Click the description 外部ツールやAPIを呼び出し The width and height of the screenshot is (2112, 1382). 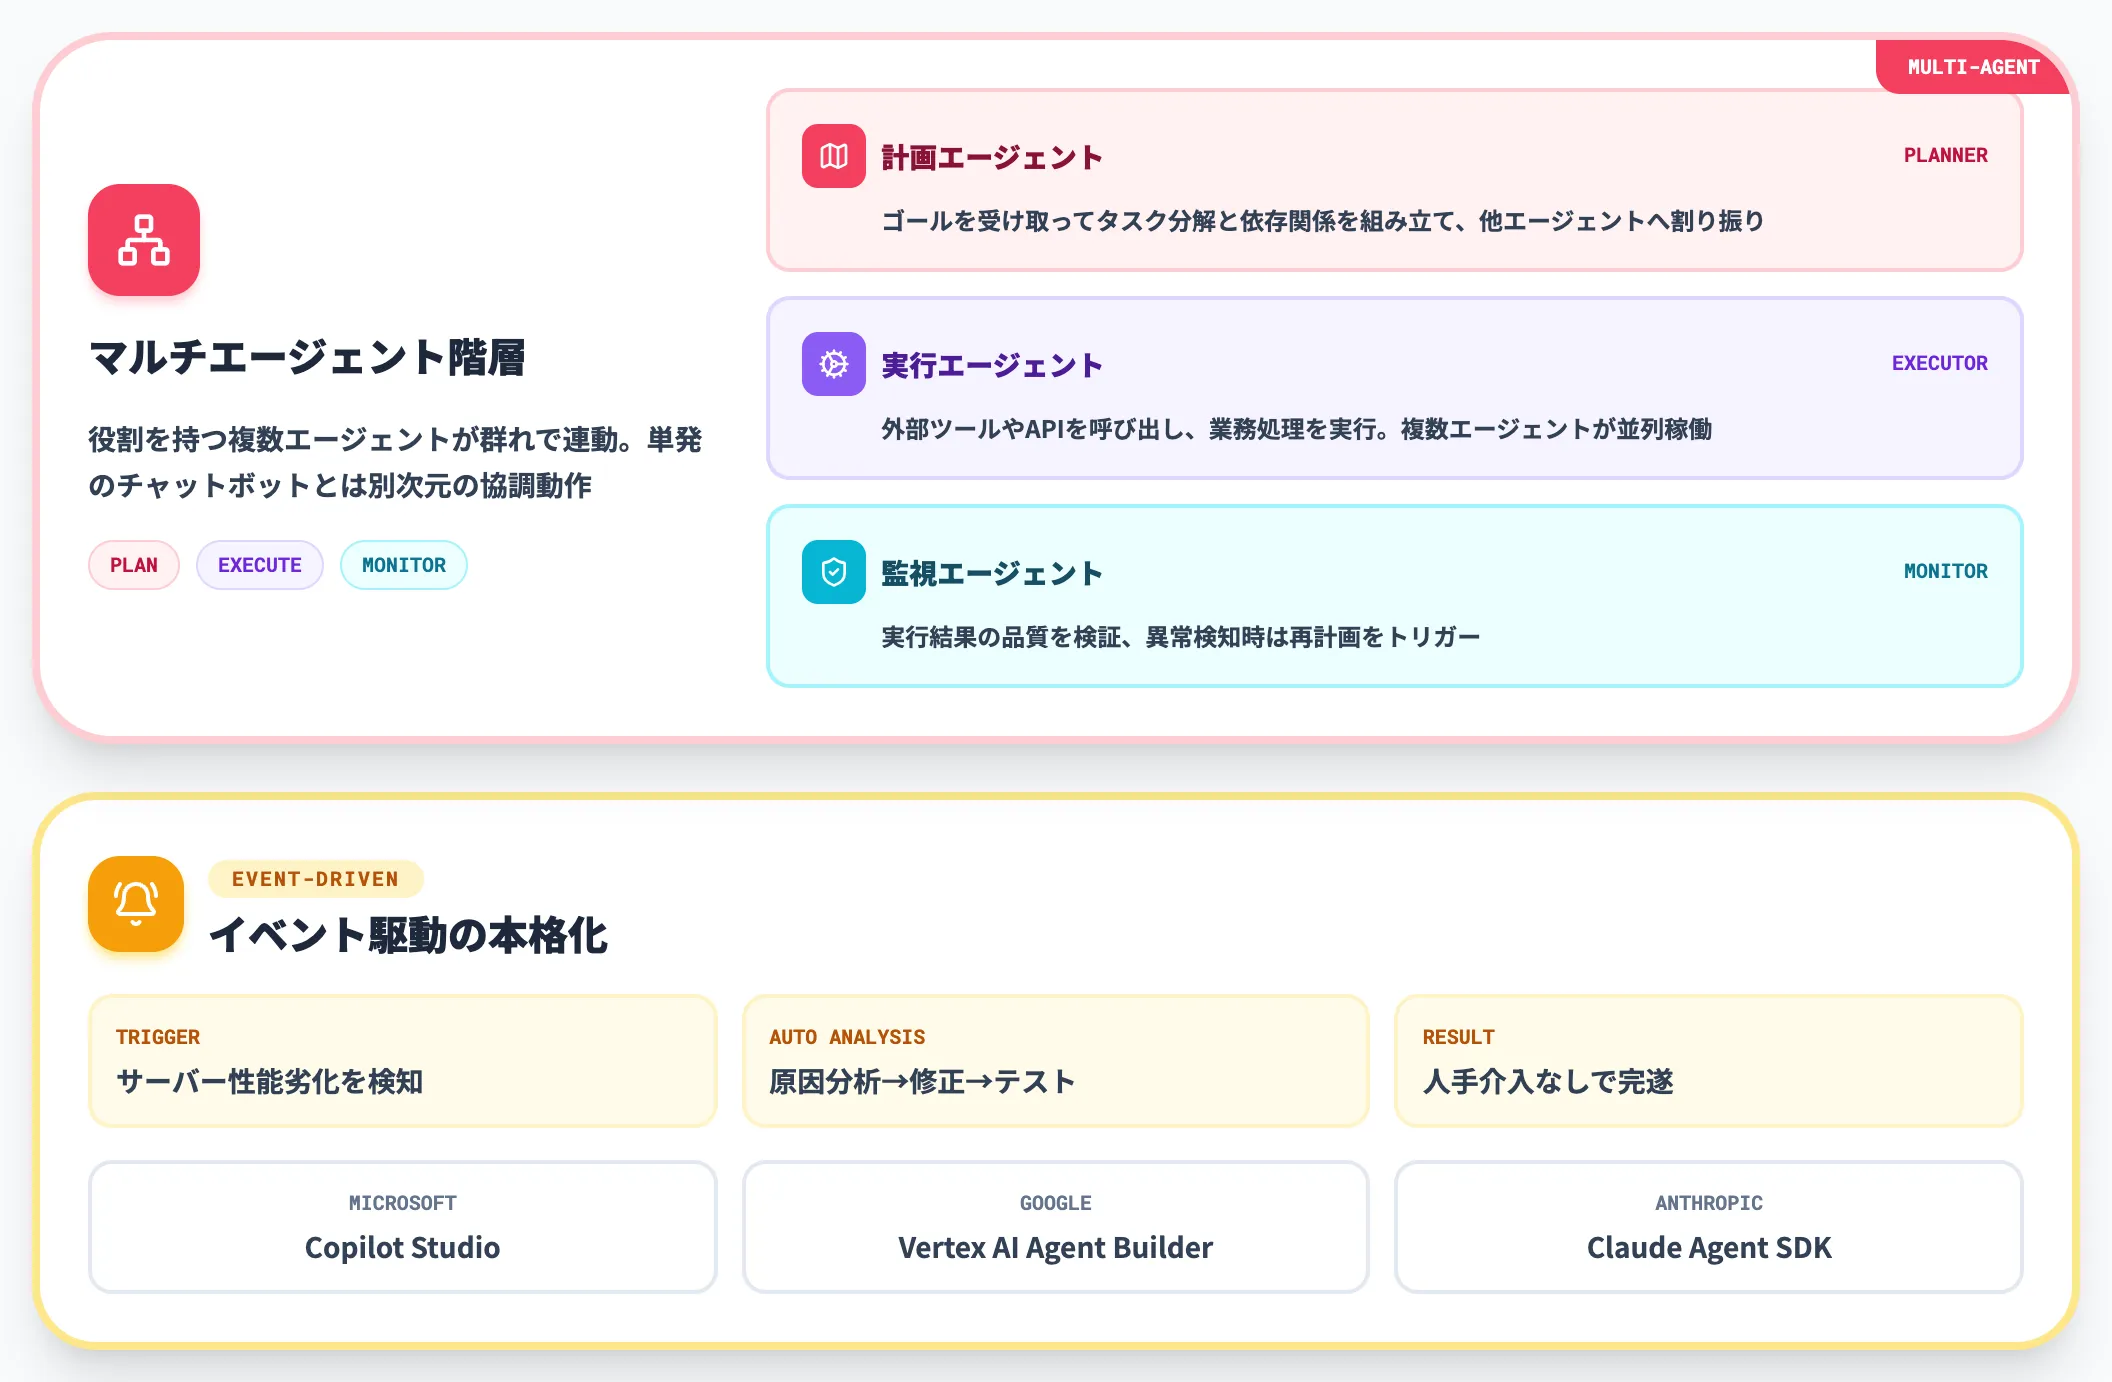pos(1296,429)
